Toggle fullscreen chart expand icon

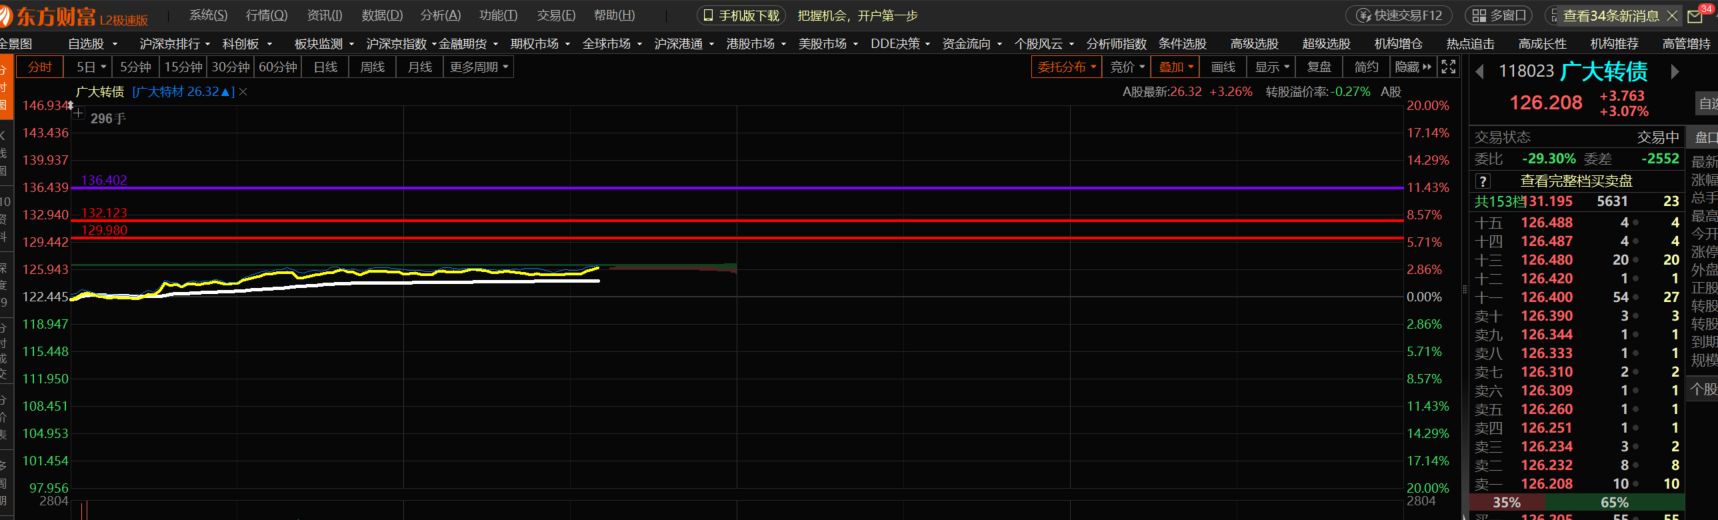(x=1449, y=67)
